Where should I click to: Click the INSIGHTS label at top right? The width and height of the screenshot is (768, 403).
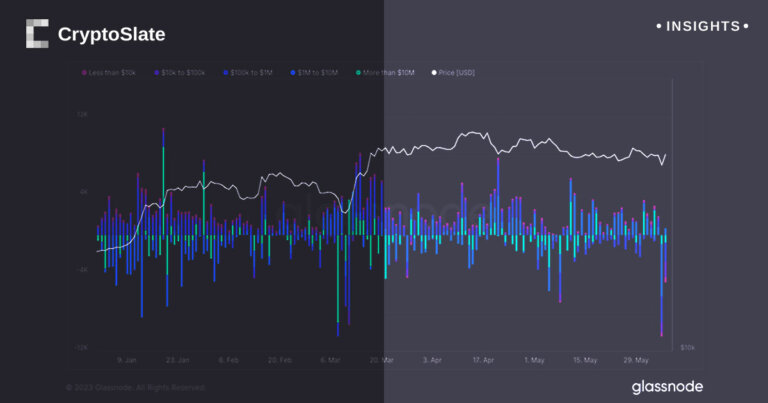(x=702, y=26)
